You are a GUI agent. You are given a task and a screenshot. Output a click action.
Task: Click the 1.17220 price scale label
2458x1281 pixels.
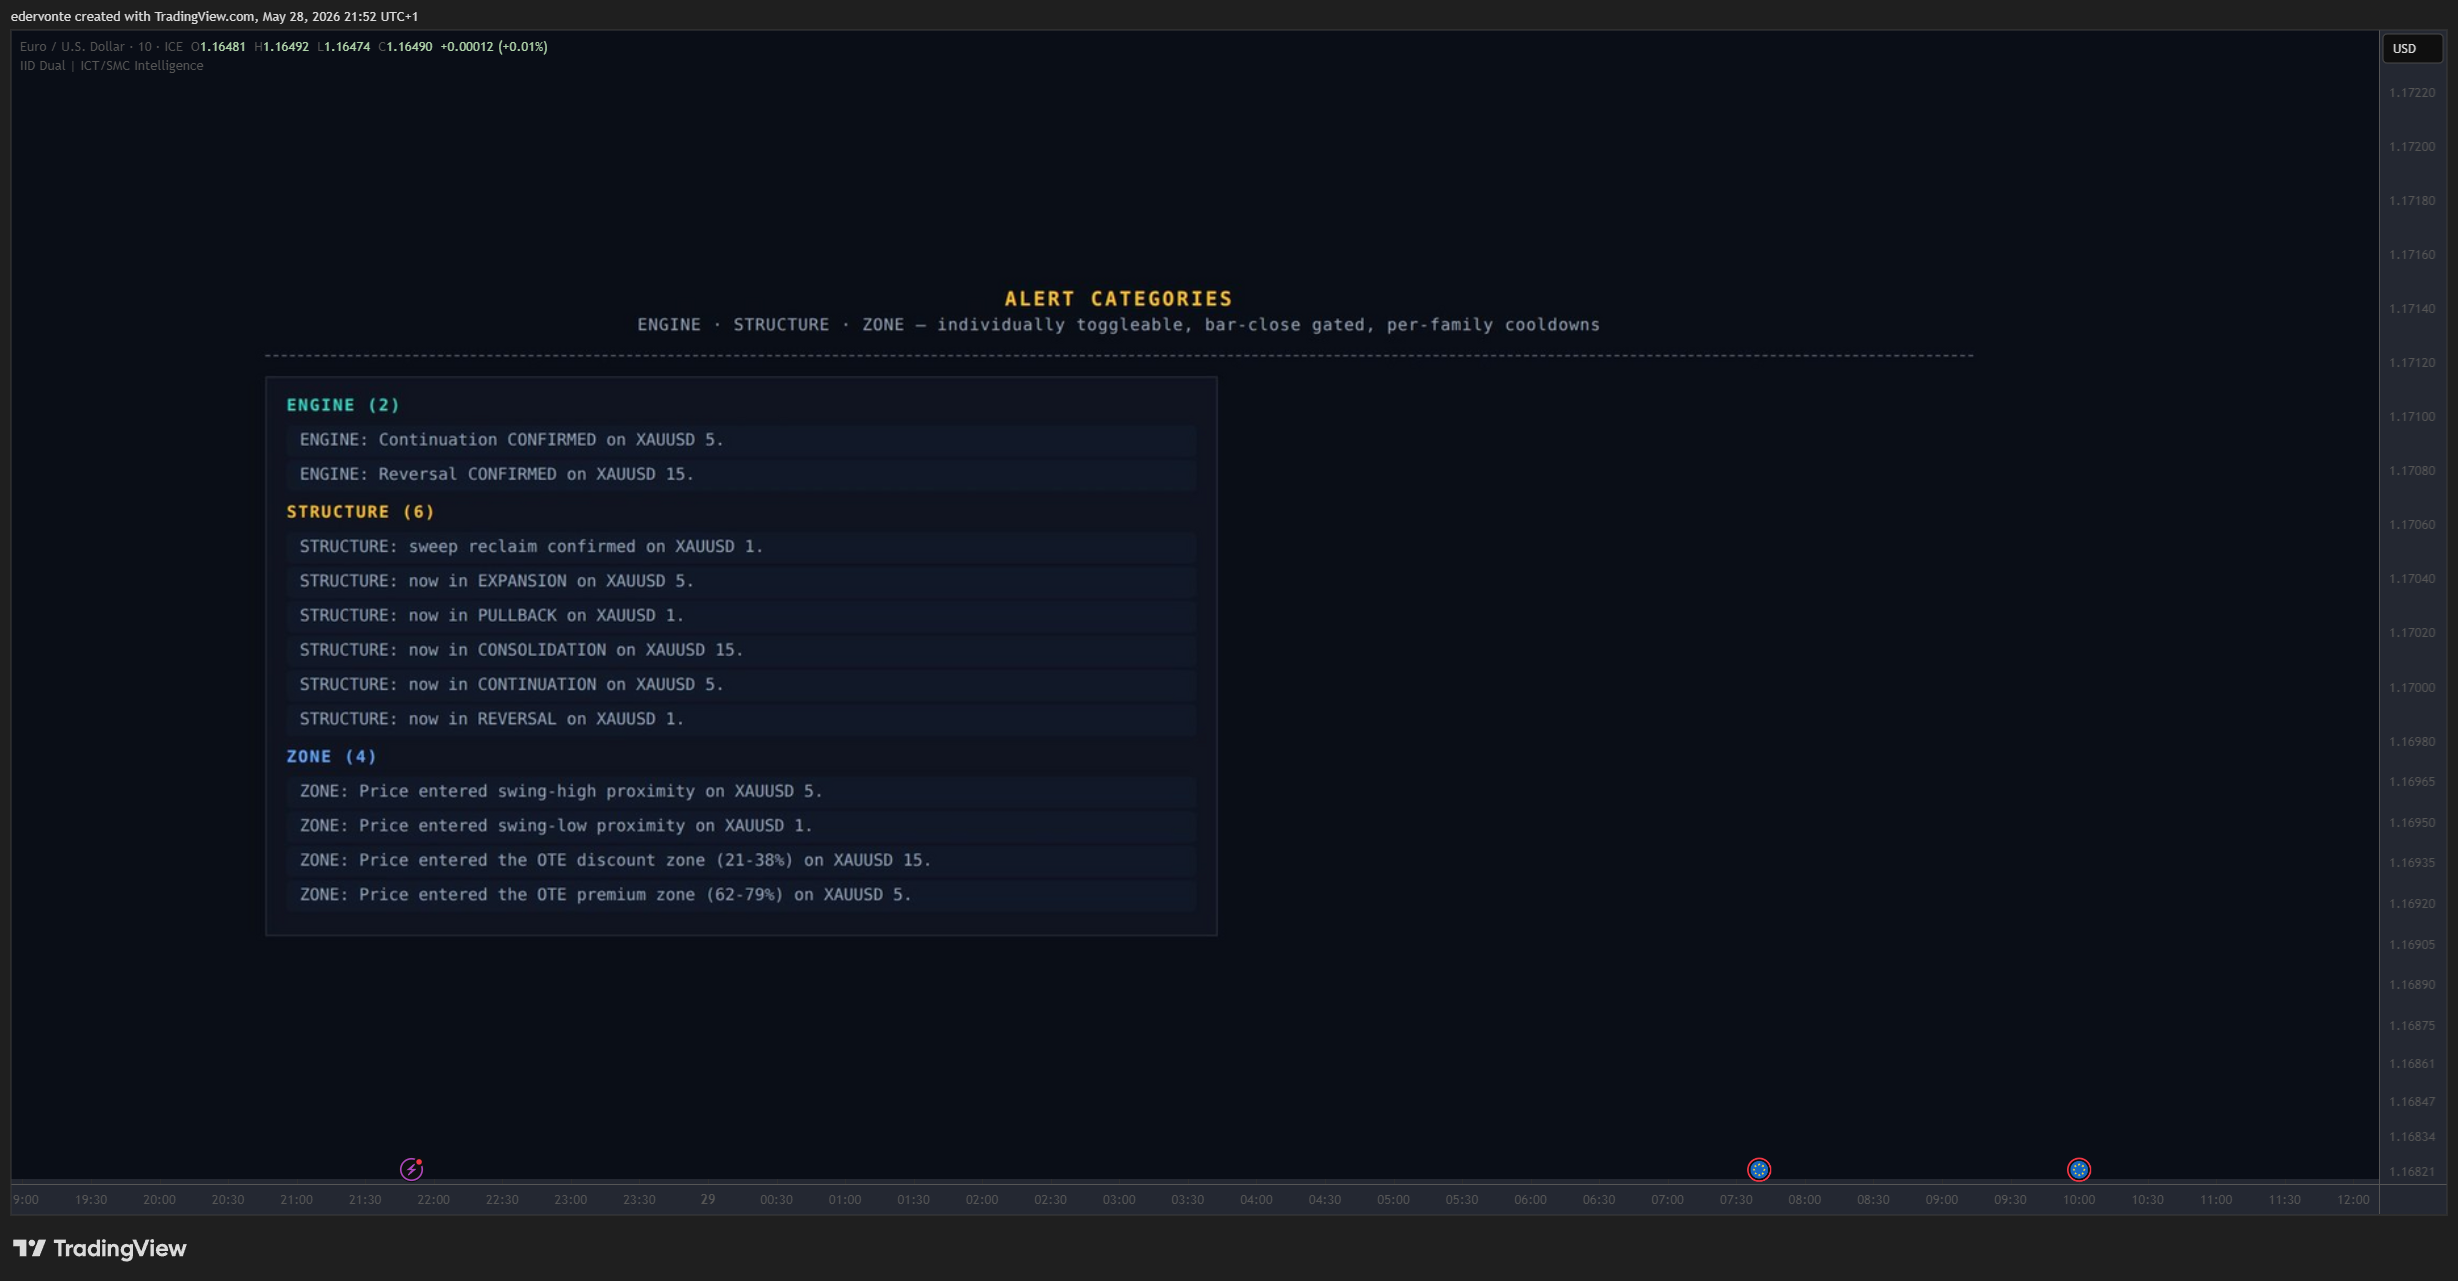click(x=2412, y=93)
